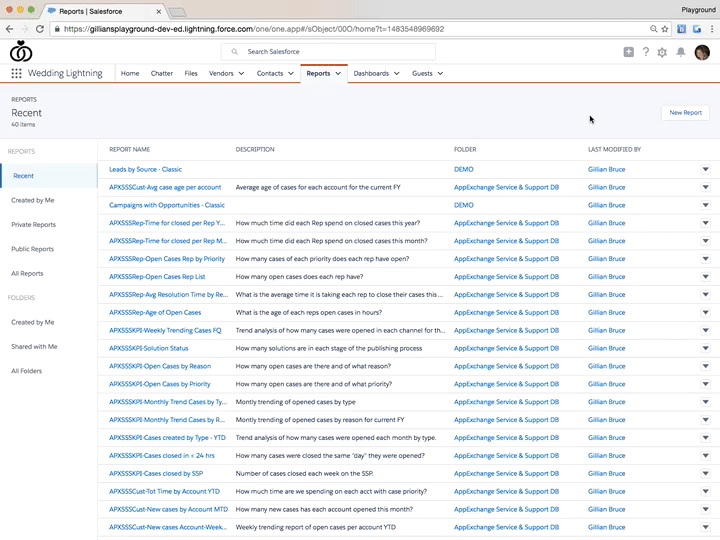Viewport: 720px width, 540px height.
Task: Click the zoom magnifier in address bar
Action: (x=653, y=29)
